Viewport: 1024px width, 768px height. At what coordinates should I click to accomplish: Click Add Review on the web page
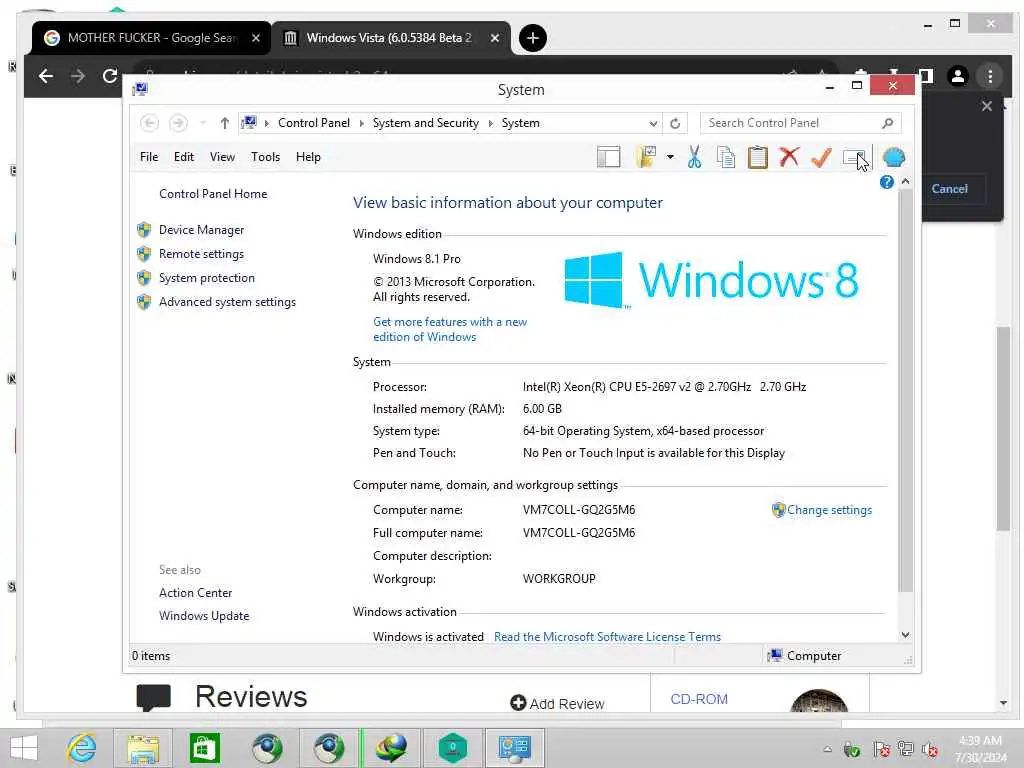557,703
